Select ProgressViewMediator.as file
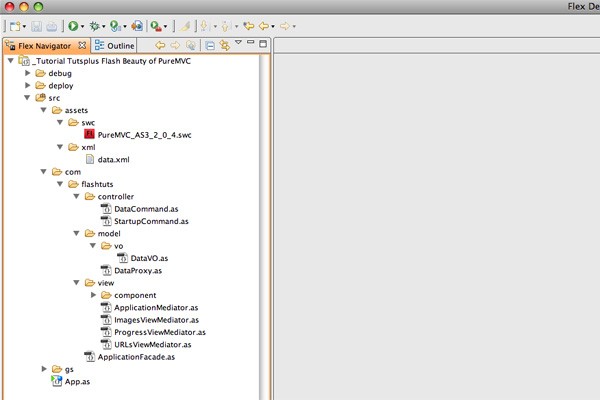 click(x=160, y=332)
